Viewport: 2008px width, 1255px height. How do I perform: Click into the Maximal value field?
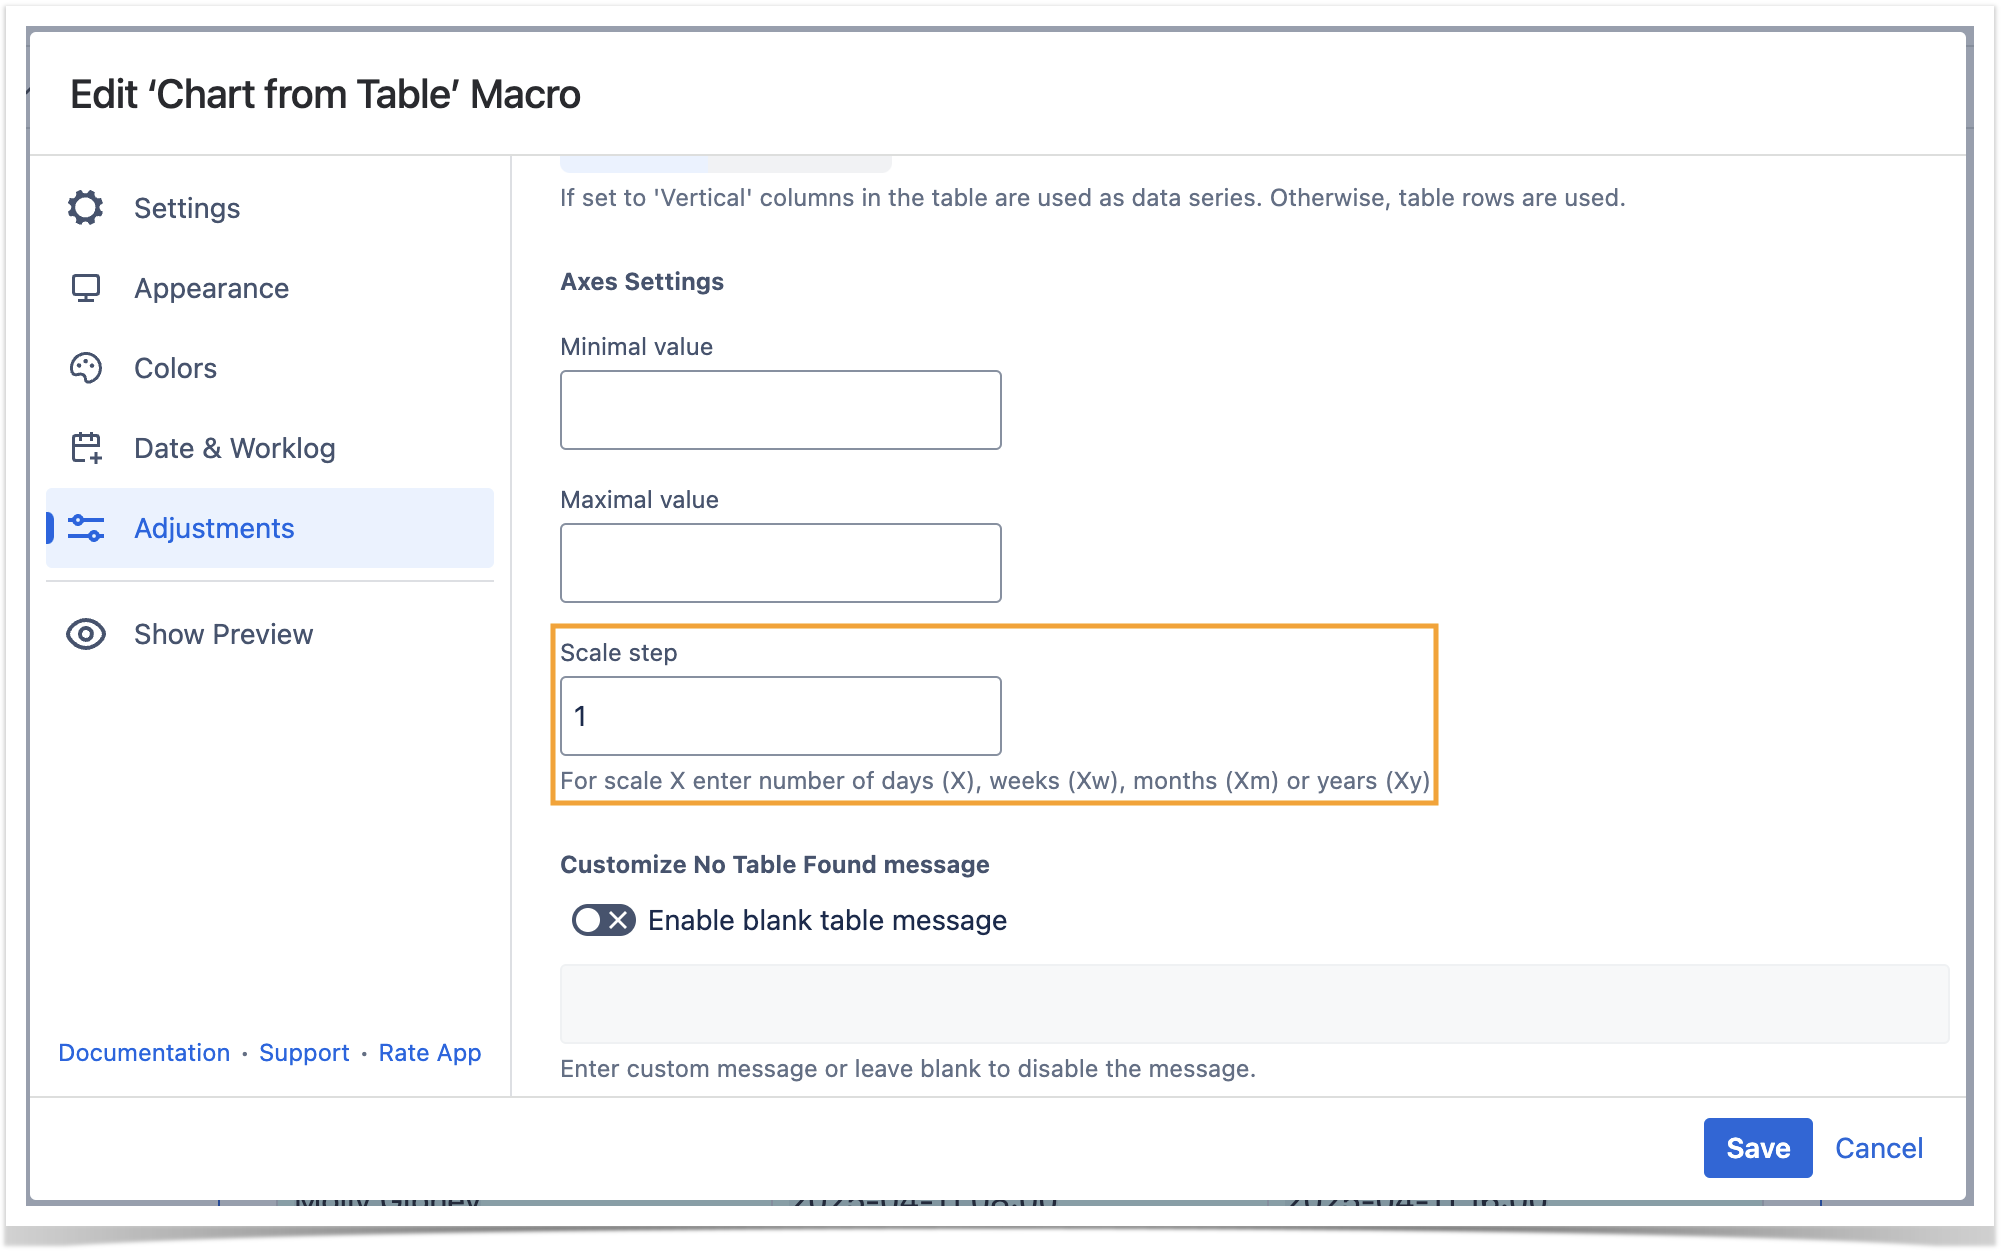pyautogui.click(x=780, y=563)
